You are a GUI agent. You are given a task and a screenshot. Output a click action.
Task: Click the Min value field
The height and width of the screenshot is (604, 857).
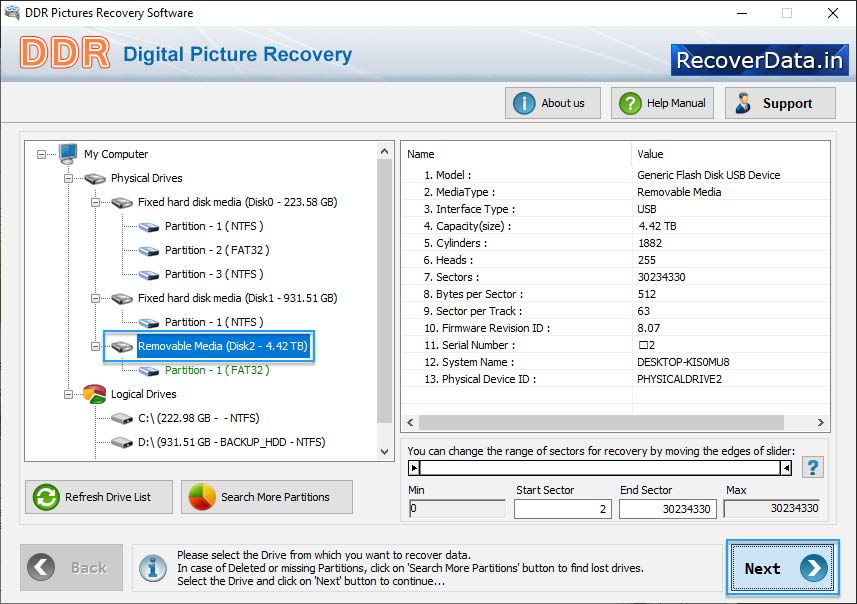click(457, 509)
